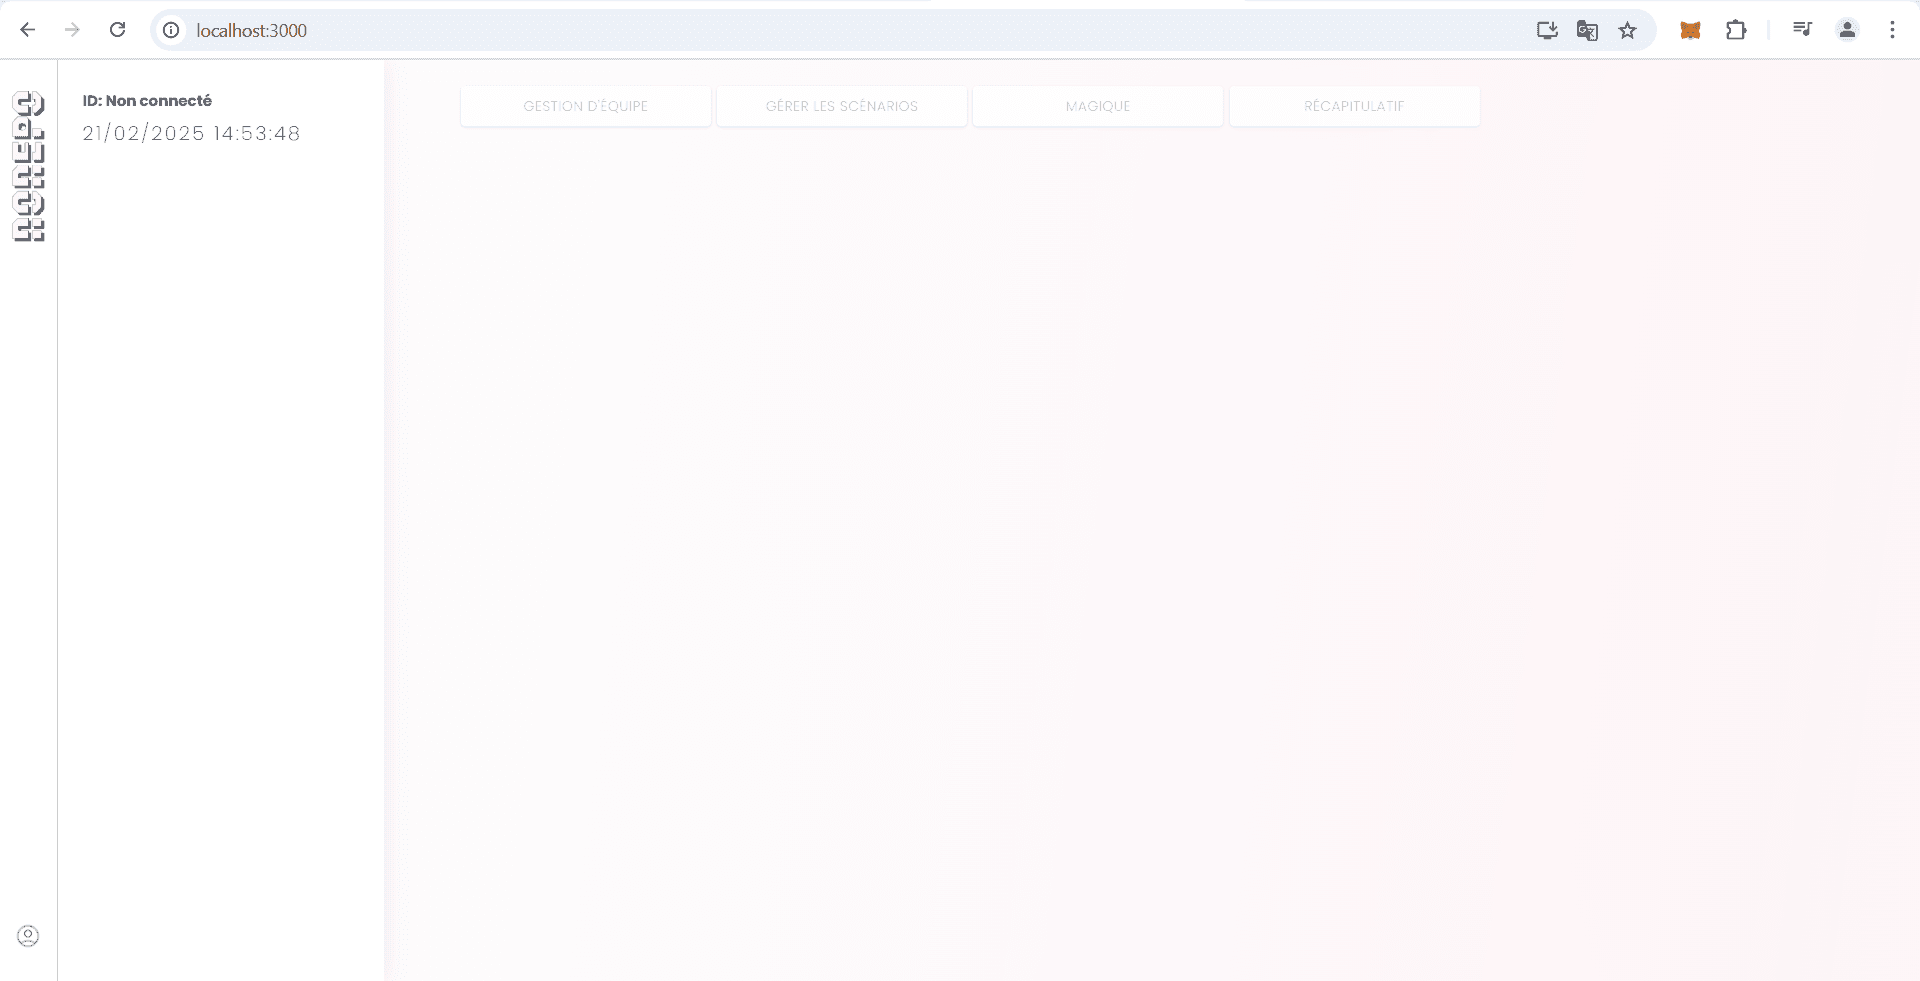Click the user account icon in sidebar bottom

[x=28, y=936]
